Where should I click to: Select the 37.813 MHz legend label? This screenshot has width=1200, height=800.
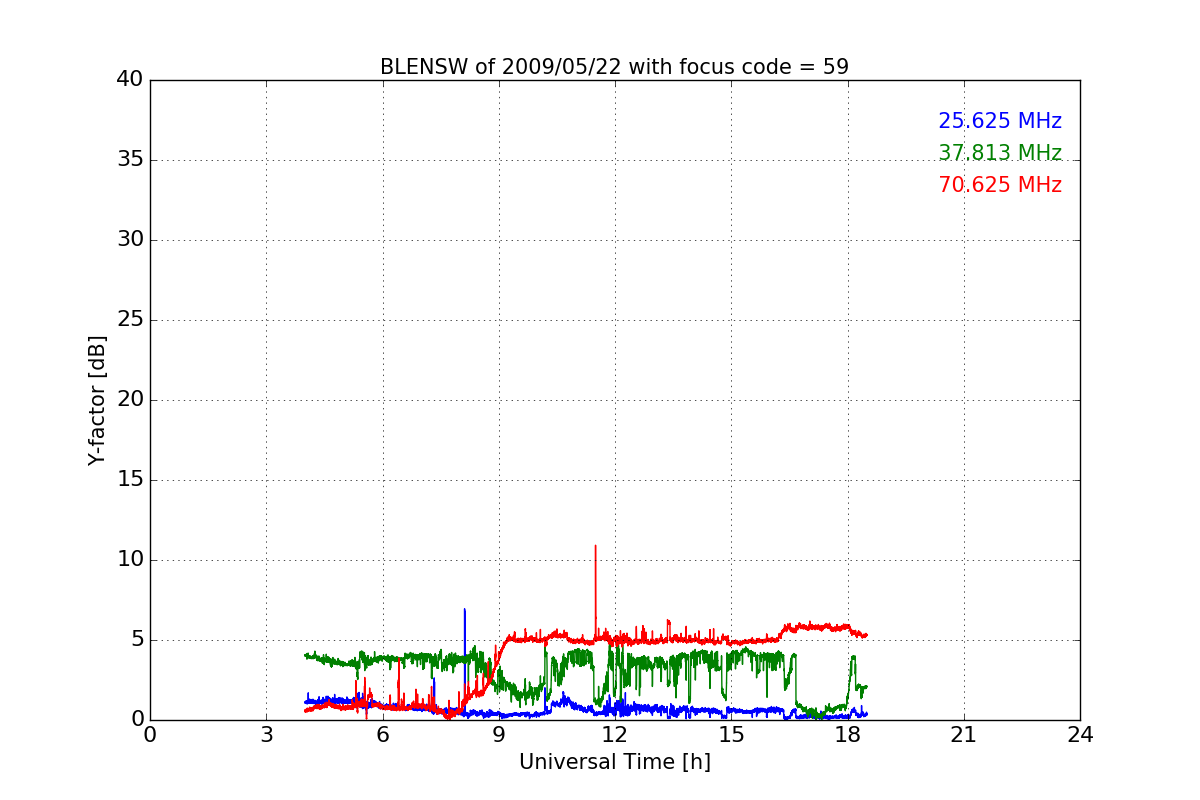click(x=1000, y=153)
